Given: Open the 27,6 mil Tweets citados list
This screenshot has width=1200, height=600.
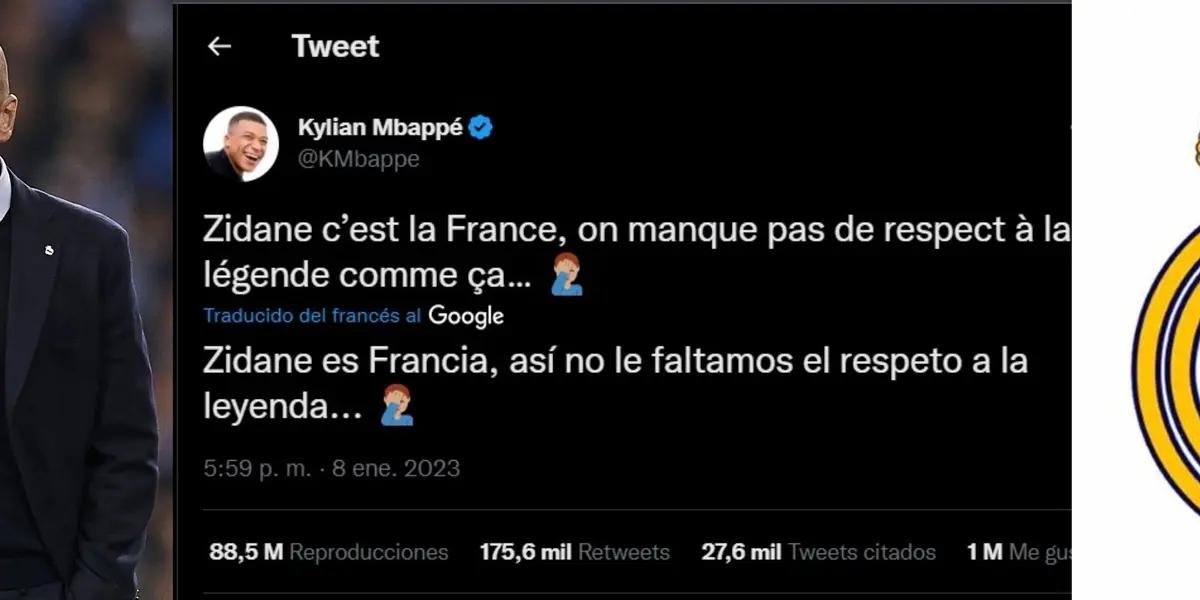Looking at the screenshot, I should coord(818,552).
